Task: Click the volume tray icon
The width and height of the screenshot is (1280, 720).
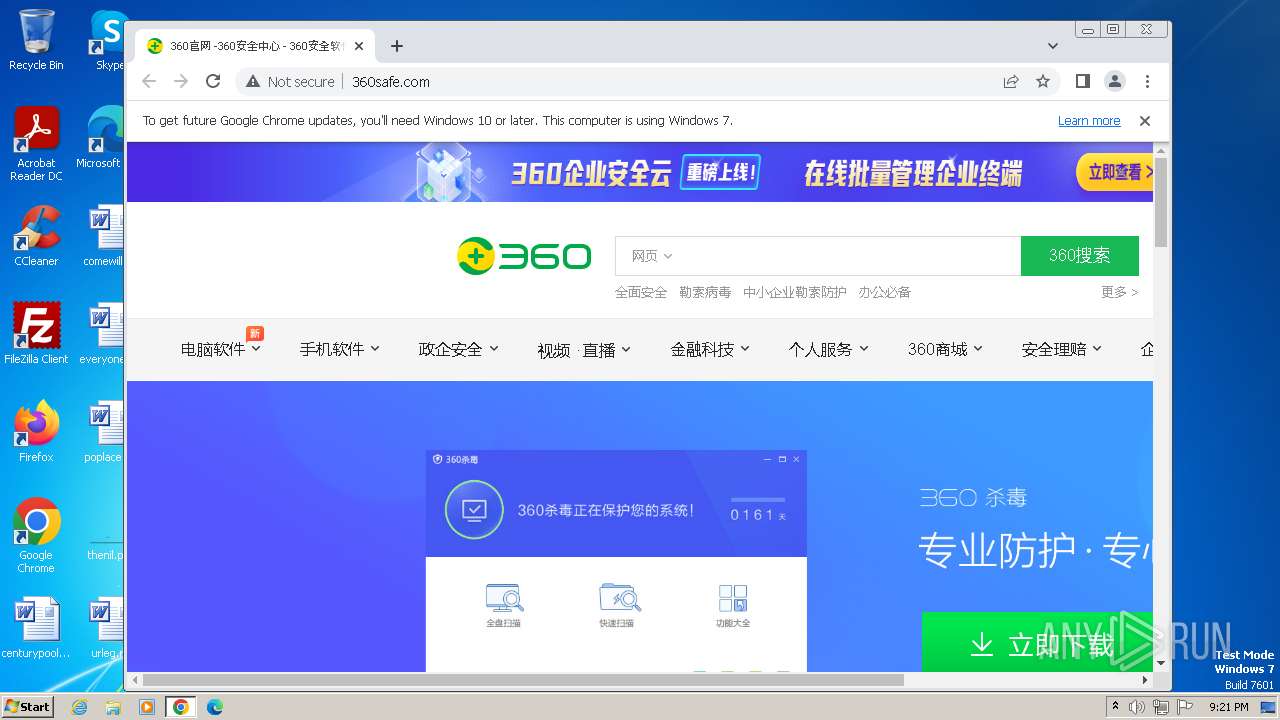Action: [x=1138, y=707]
